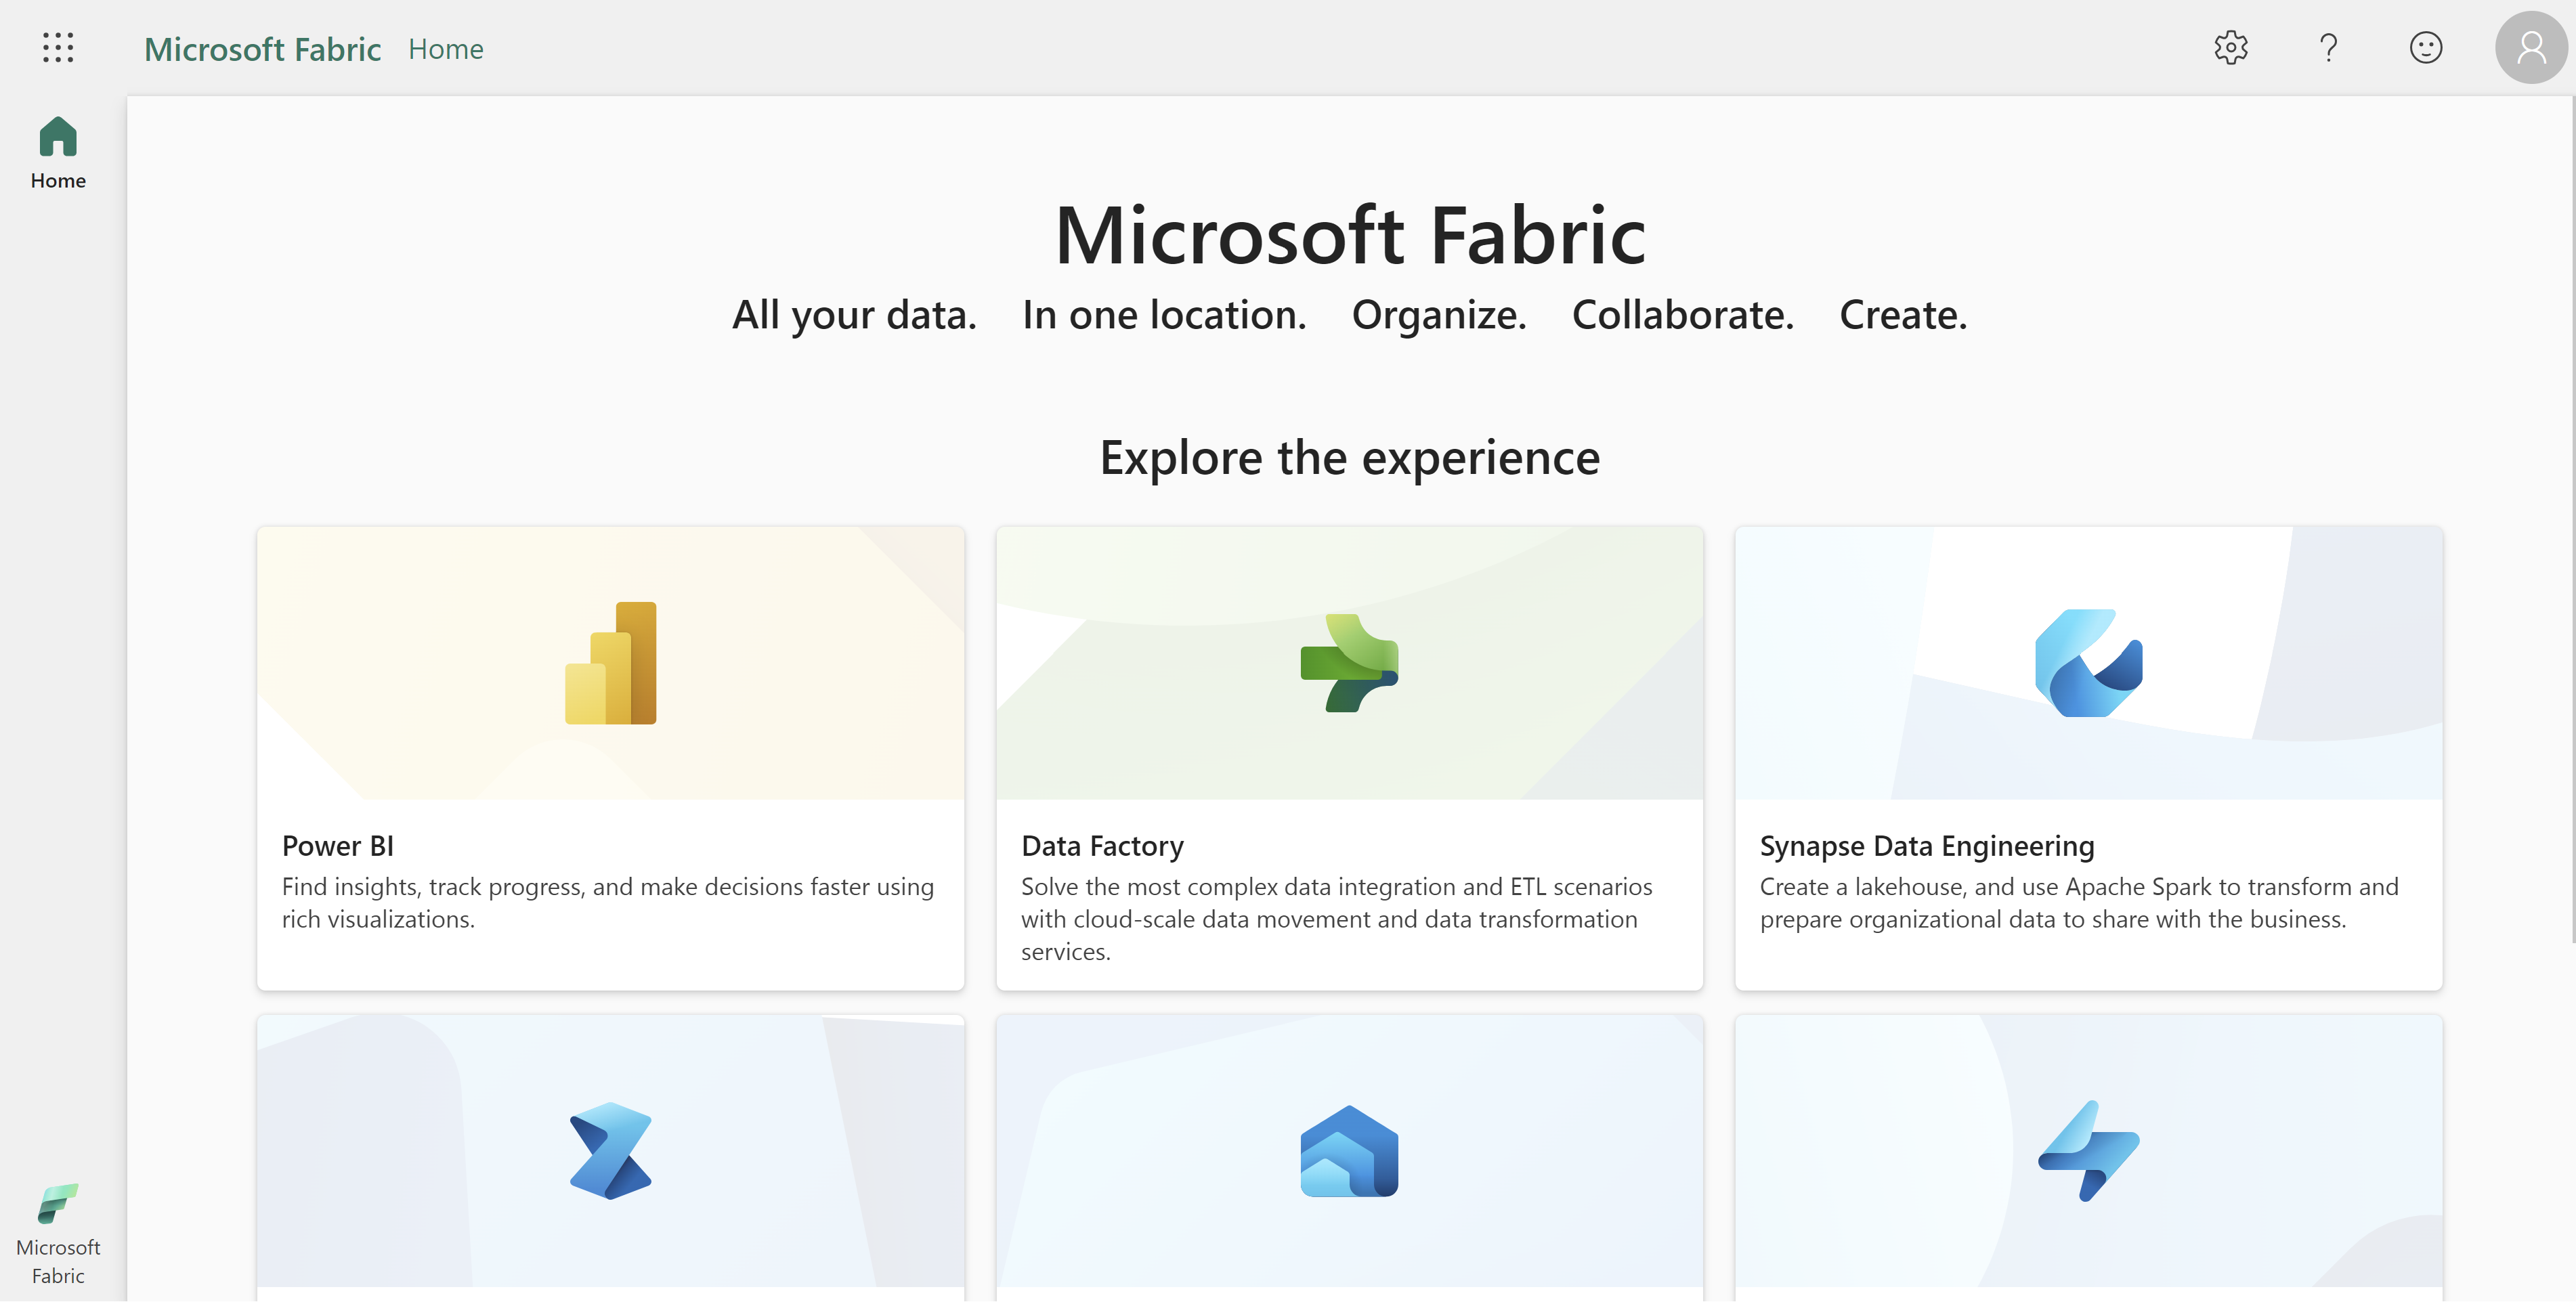Click the Home breadcrumb in the header
Image resolution: width=2576 pixels, height=1302 pixels.
(x=446, y=49)
